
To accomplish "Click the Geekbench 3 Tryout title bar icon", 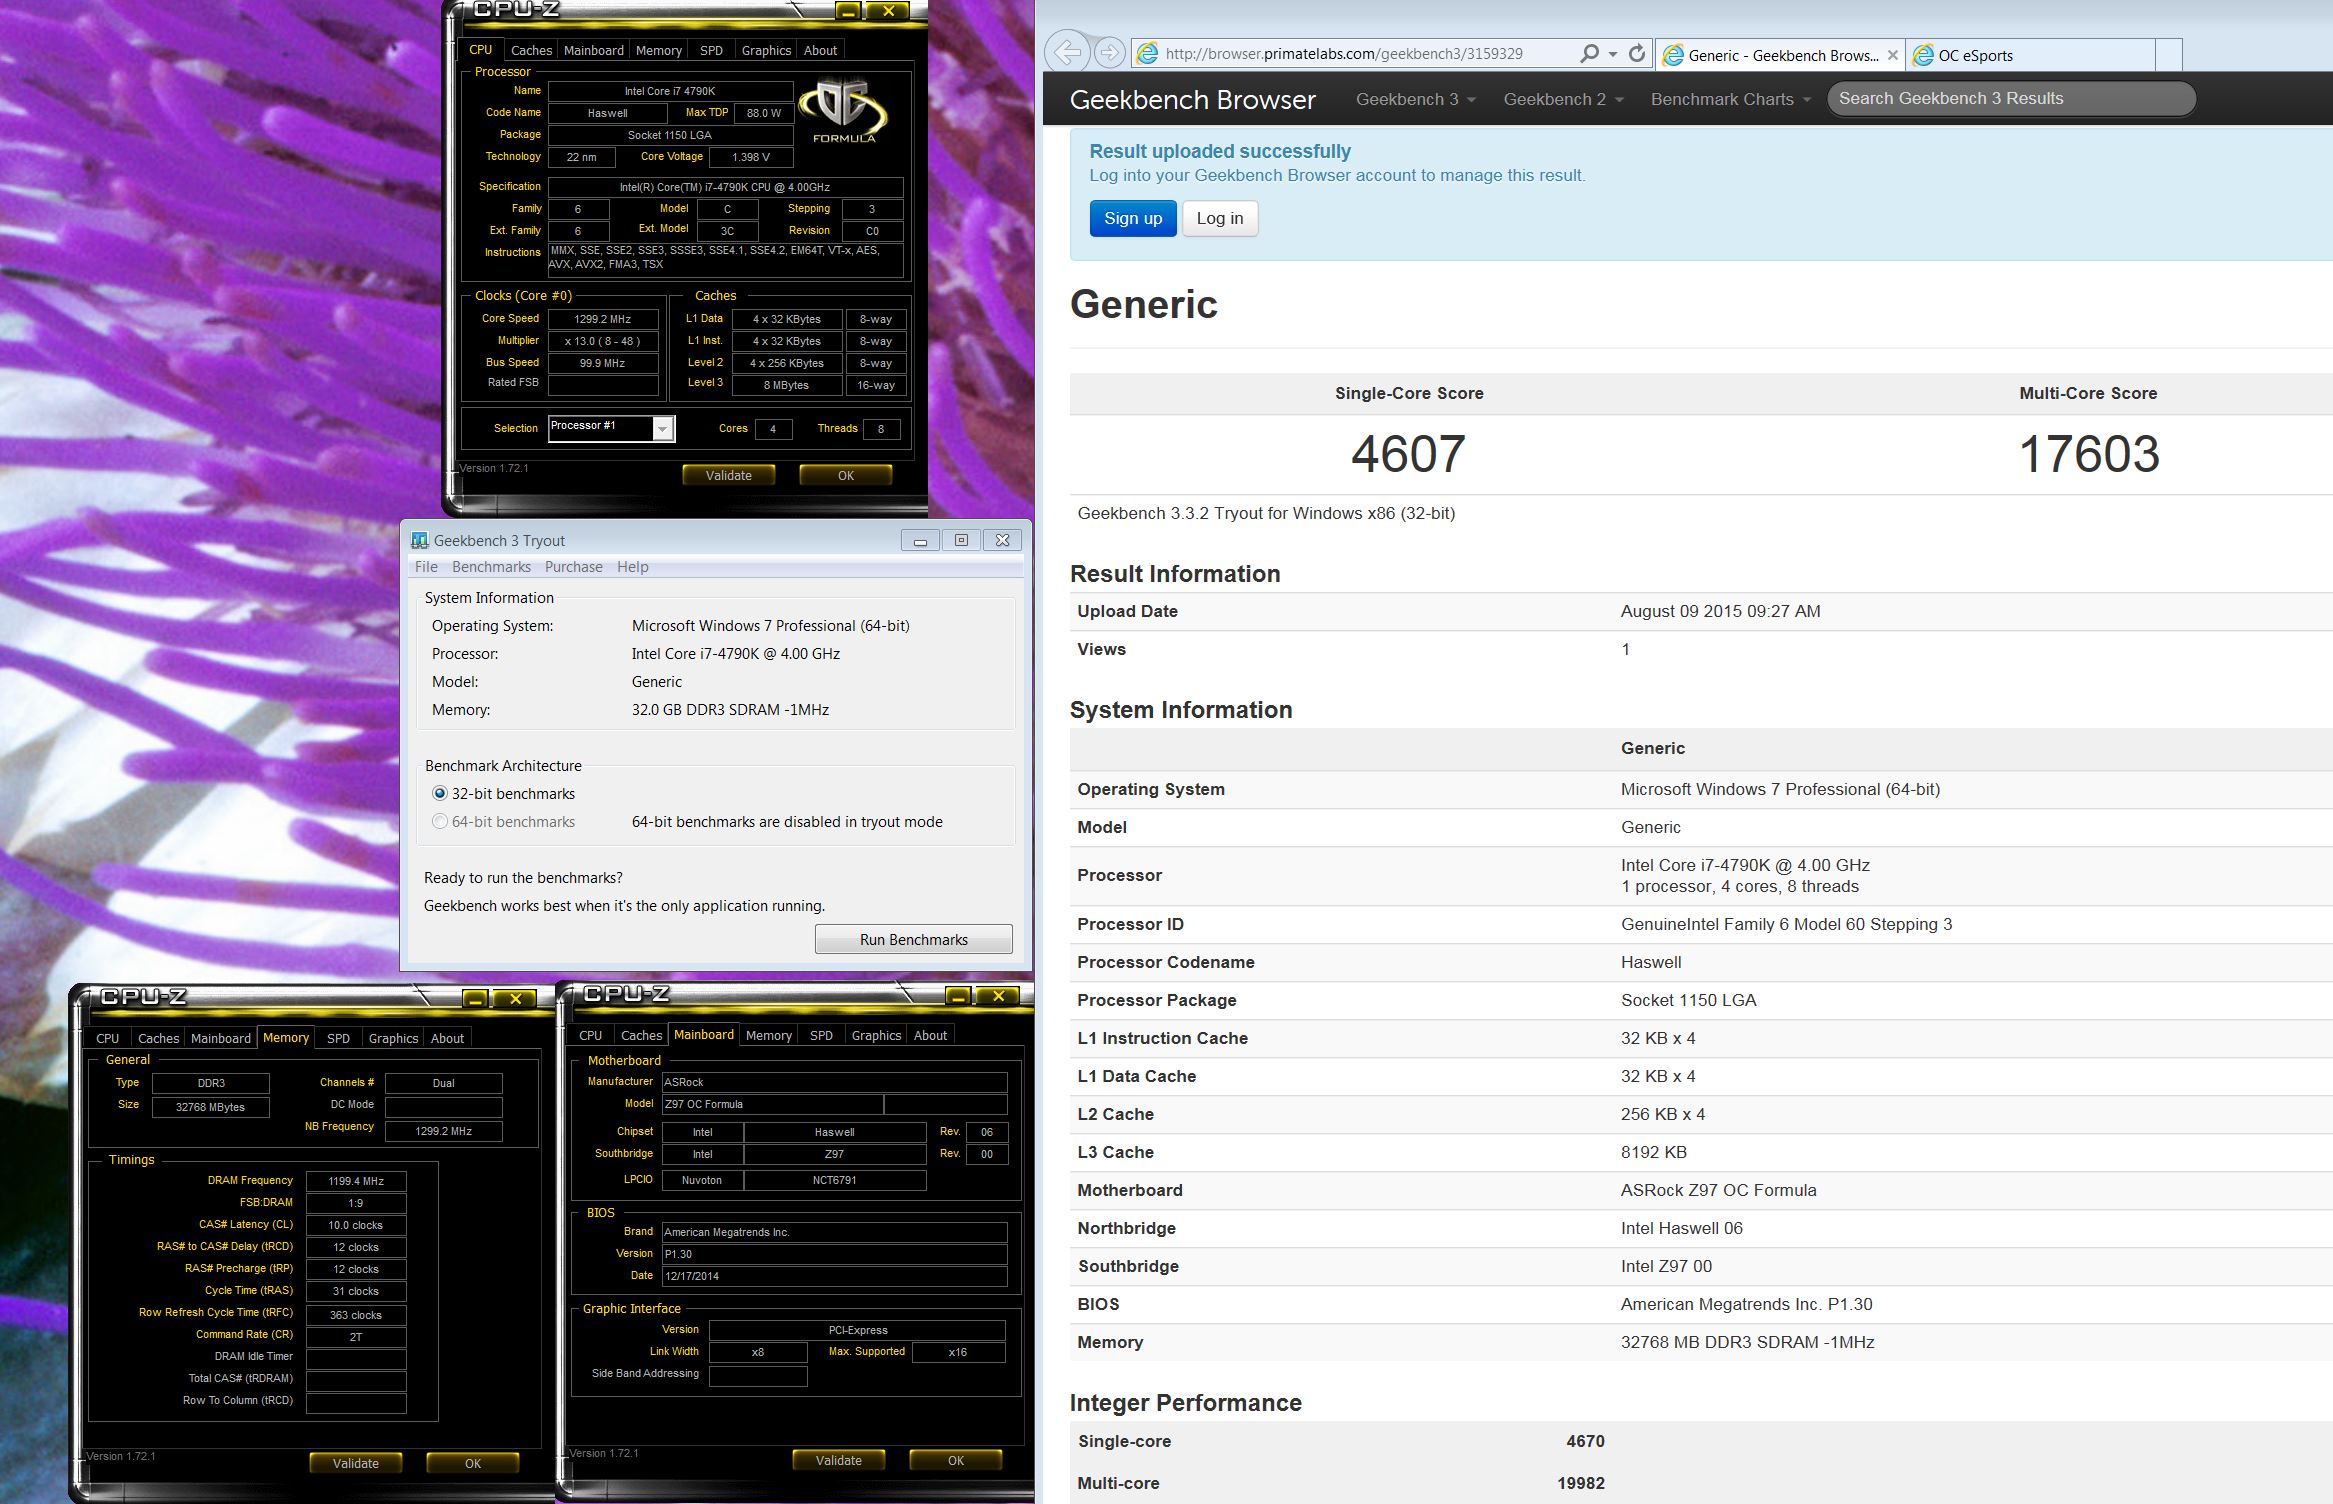I will click(419, 540).
